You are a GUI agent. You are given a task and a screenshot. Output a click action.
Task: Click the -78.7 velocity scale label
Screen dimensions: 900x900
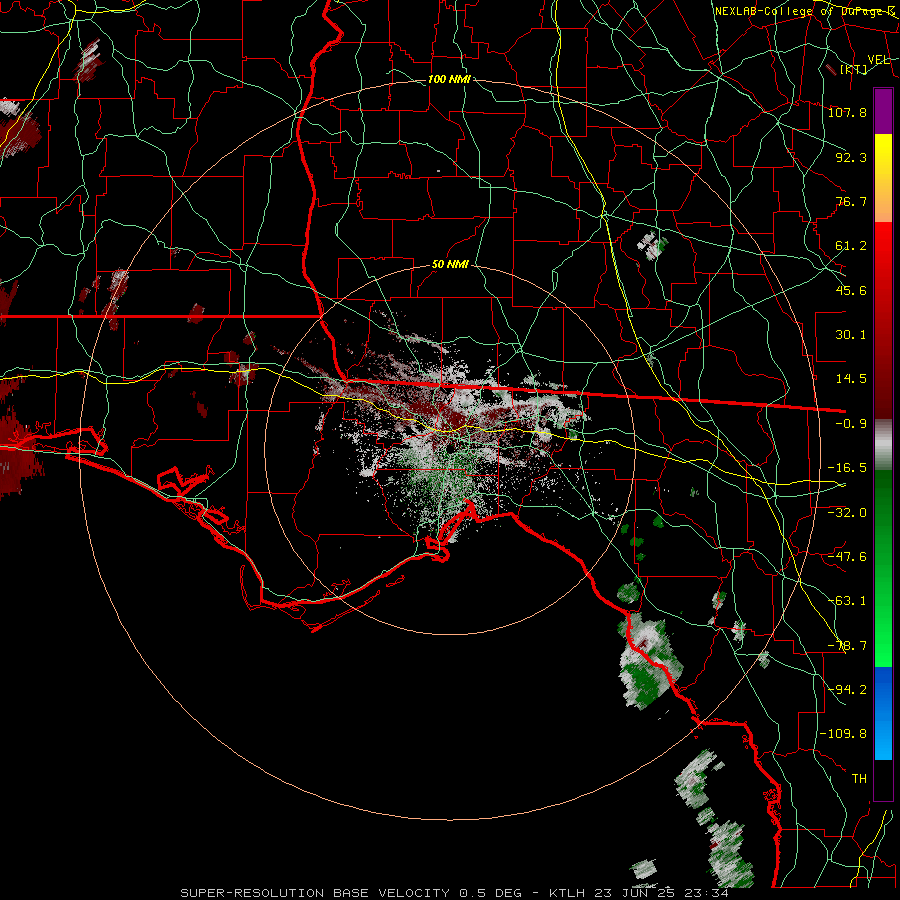click(847, 646)
